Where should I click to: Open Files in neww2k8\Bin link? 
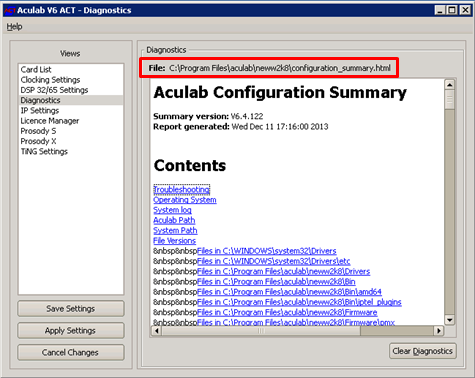pyautogui.click(x=276, y=282)
